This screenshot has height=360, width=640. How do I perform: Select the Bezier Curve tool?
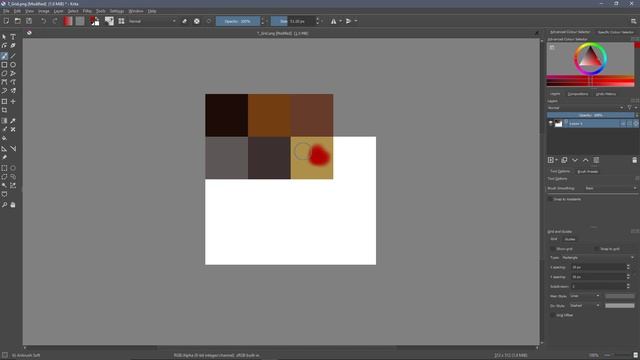coord(4,82)
